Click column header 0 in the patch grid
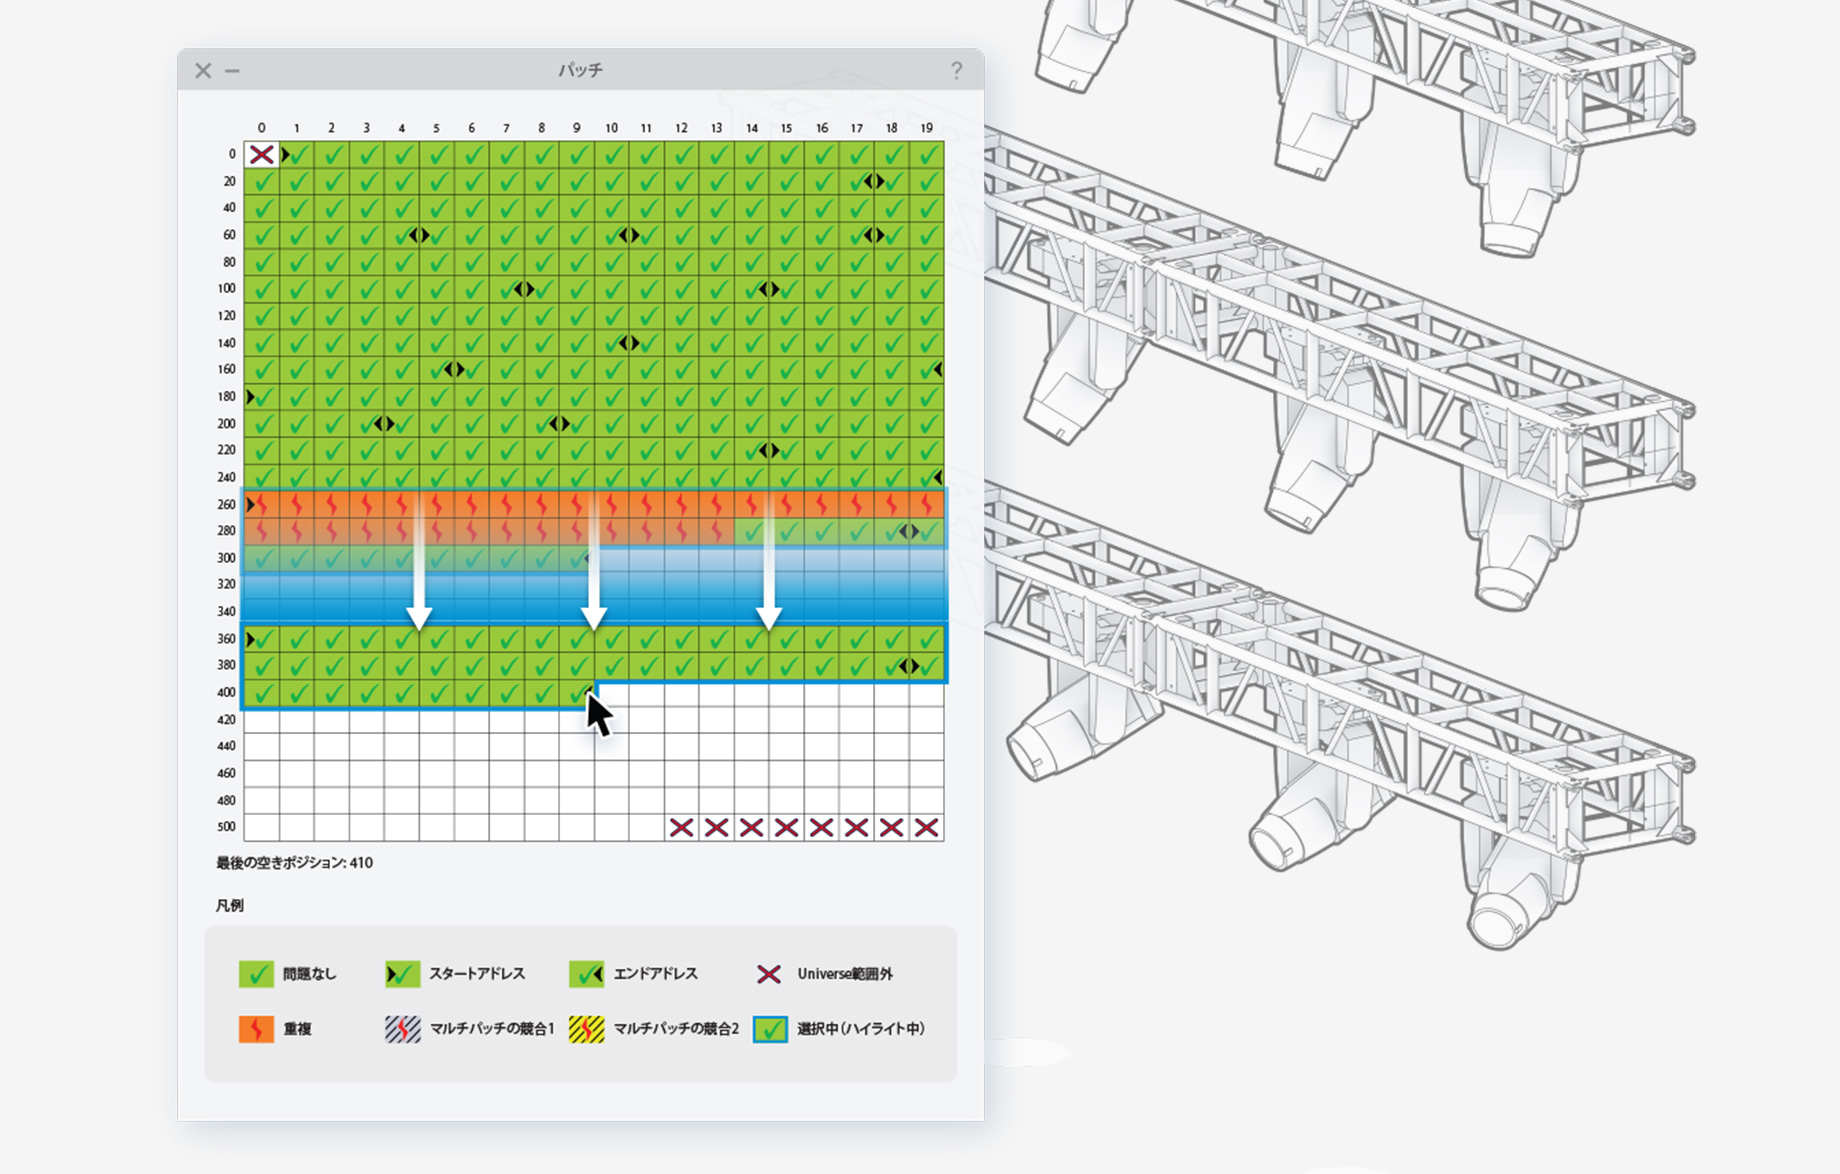The height and width of the screenshot is (1174, 1840). pos(262,128)
